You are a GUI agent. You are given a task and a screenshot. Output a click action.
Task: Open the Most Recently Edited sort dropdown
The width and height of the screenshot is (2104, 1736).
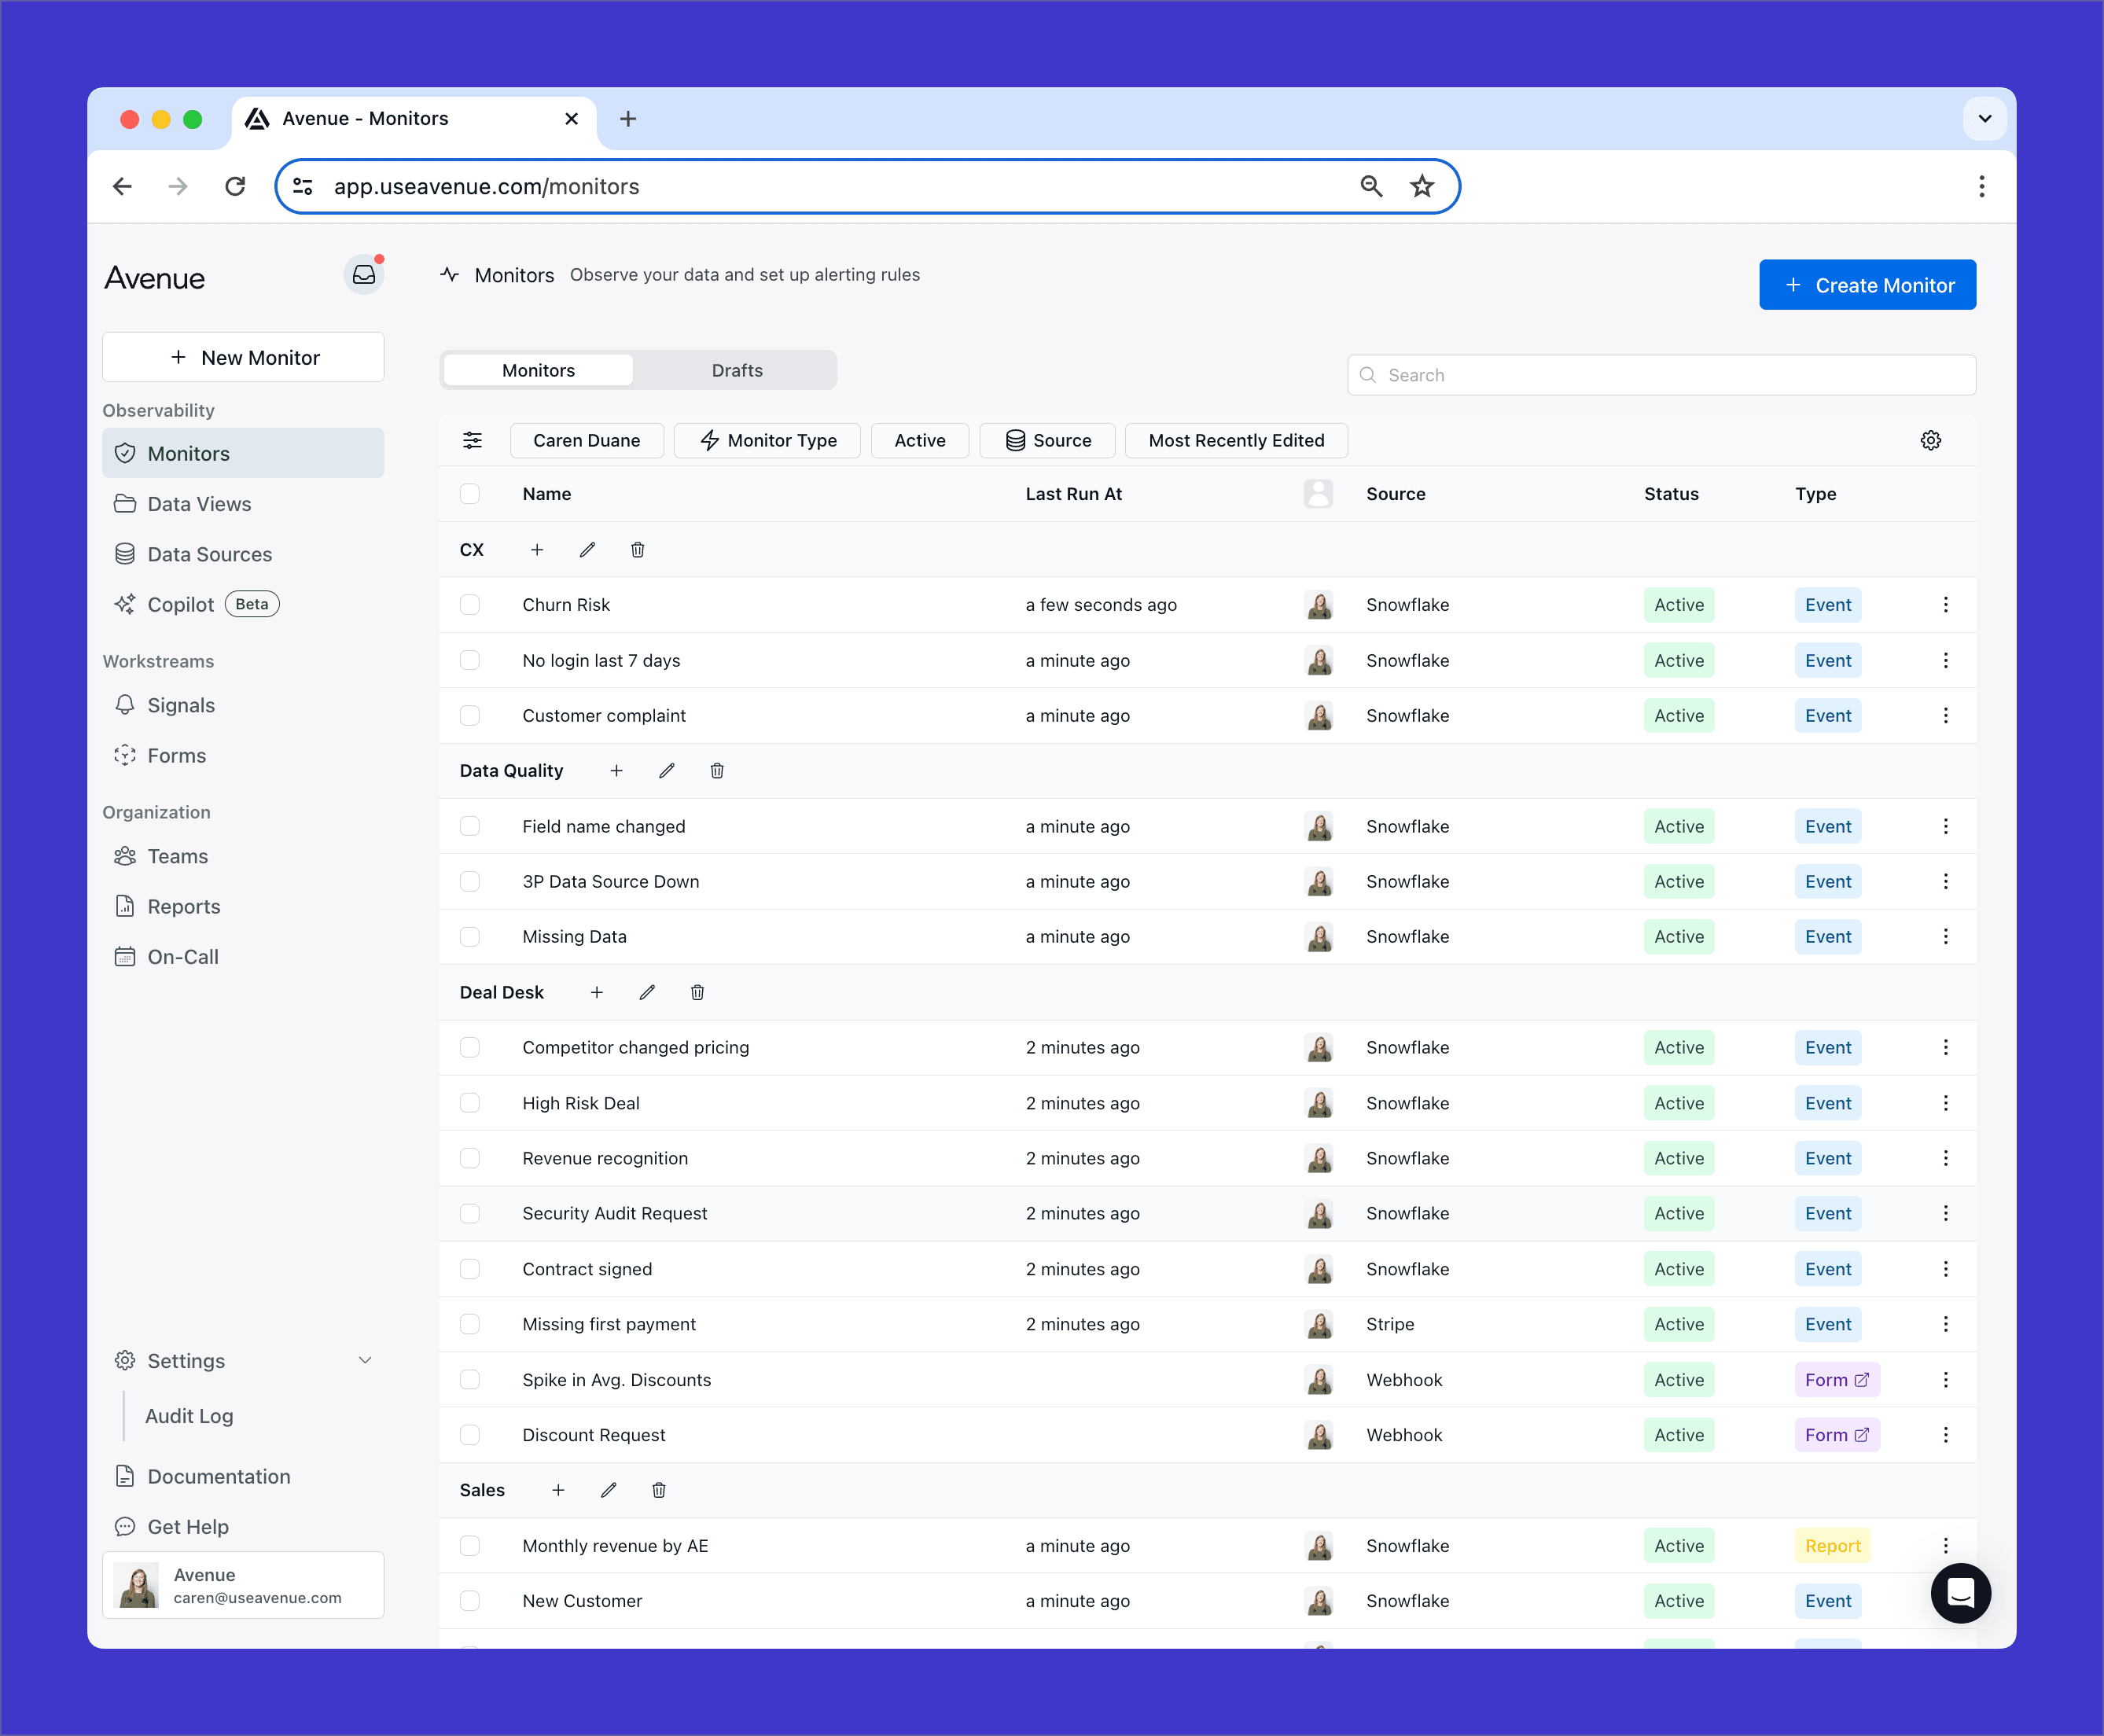tap(1235, 440)
